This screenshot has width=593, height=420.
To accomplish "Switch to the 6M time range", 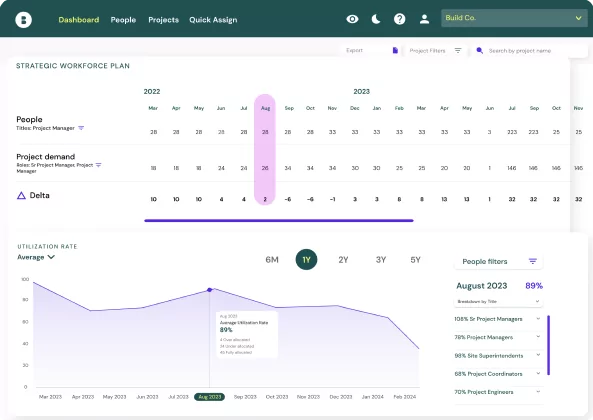I will 272,260.
